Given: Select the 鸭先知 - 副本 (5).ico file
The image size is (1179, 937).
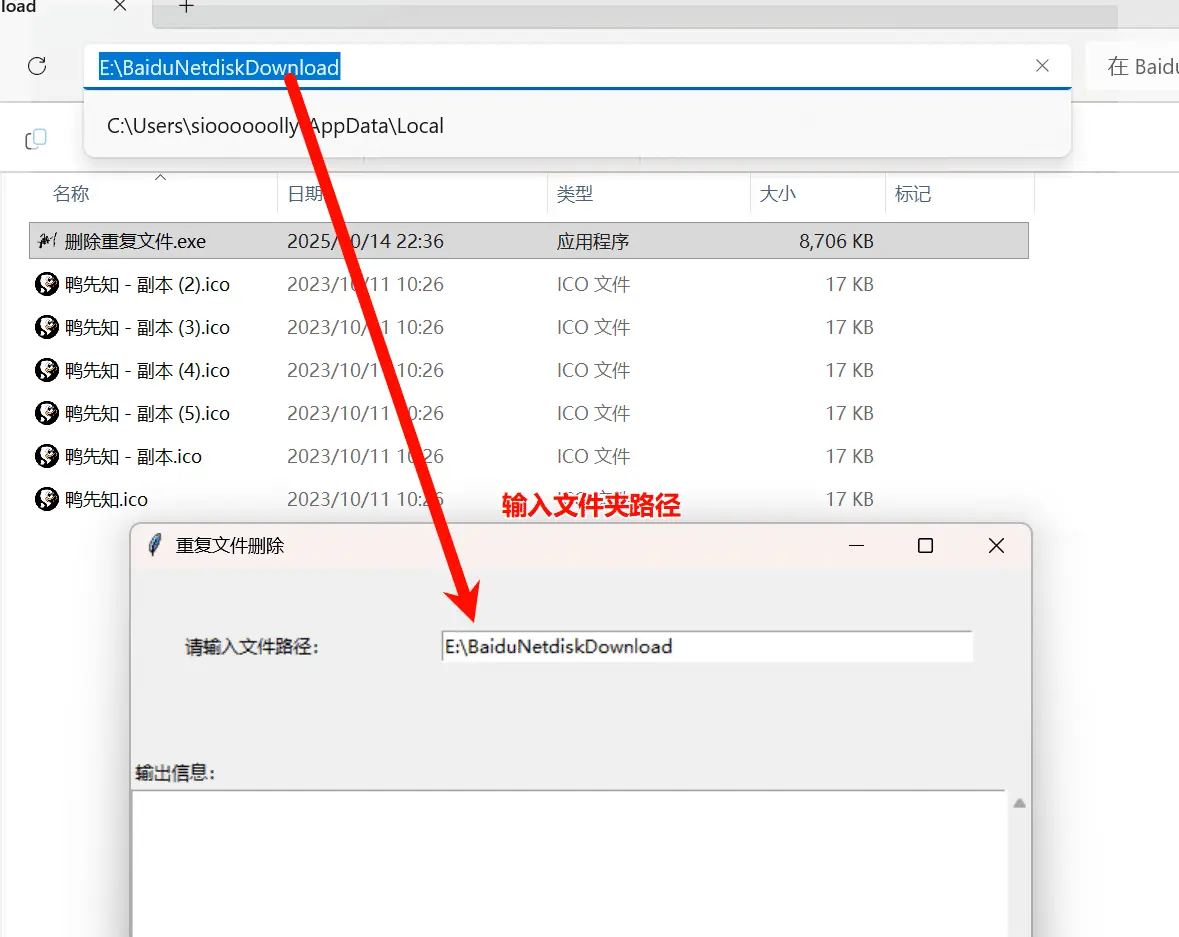Looking at the screenshot, I should (x=147, y=413).
